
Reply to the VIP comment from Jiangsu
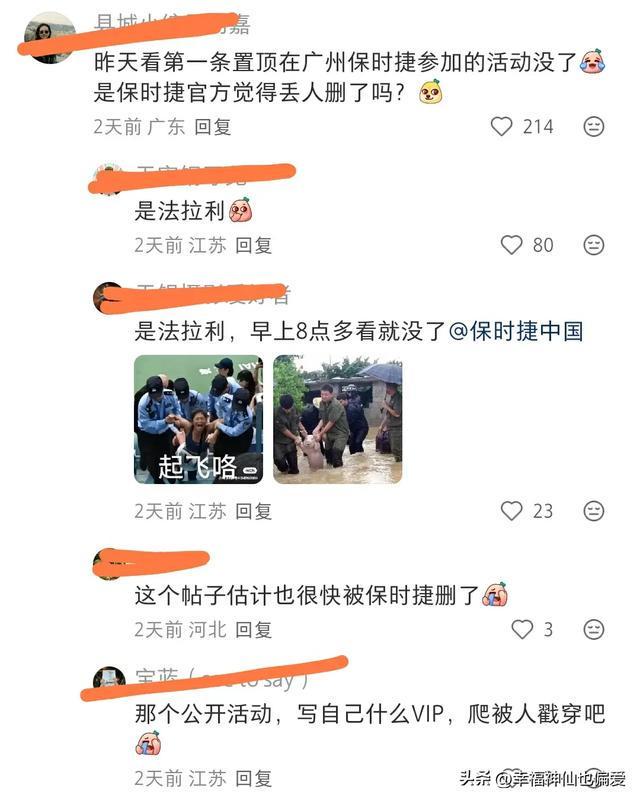tap(254, 779)
